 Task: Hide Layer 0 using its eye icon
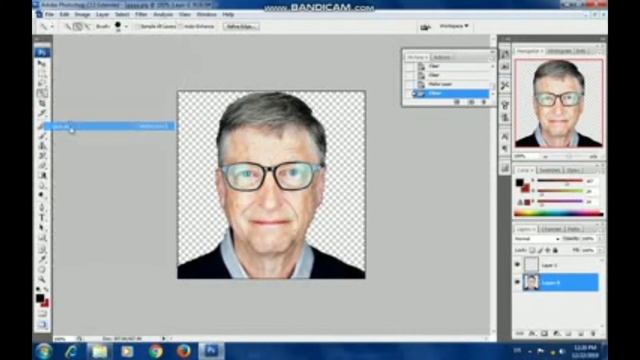[x=517, y=282]
